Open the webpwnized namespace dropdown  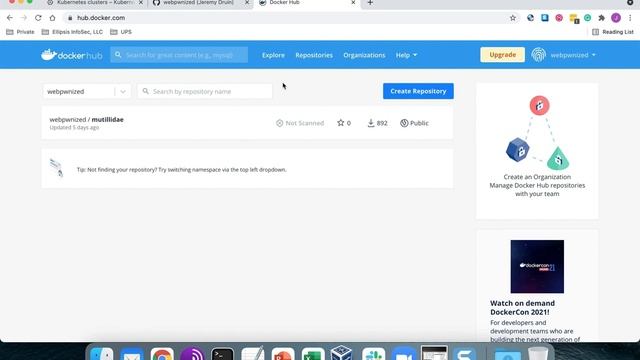coord(87,91)
